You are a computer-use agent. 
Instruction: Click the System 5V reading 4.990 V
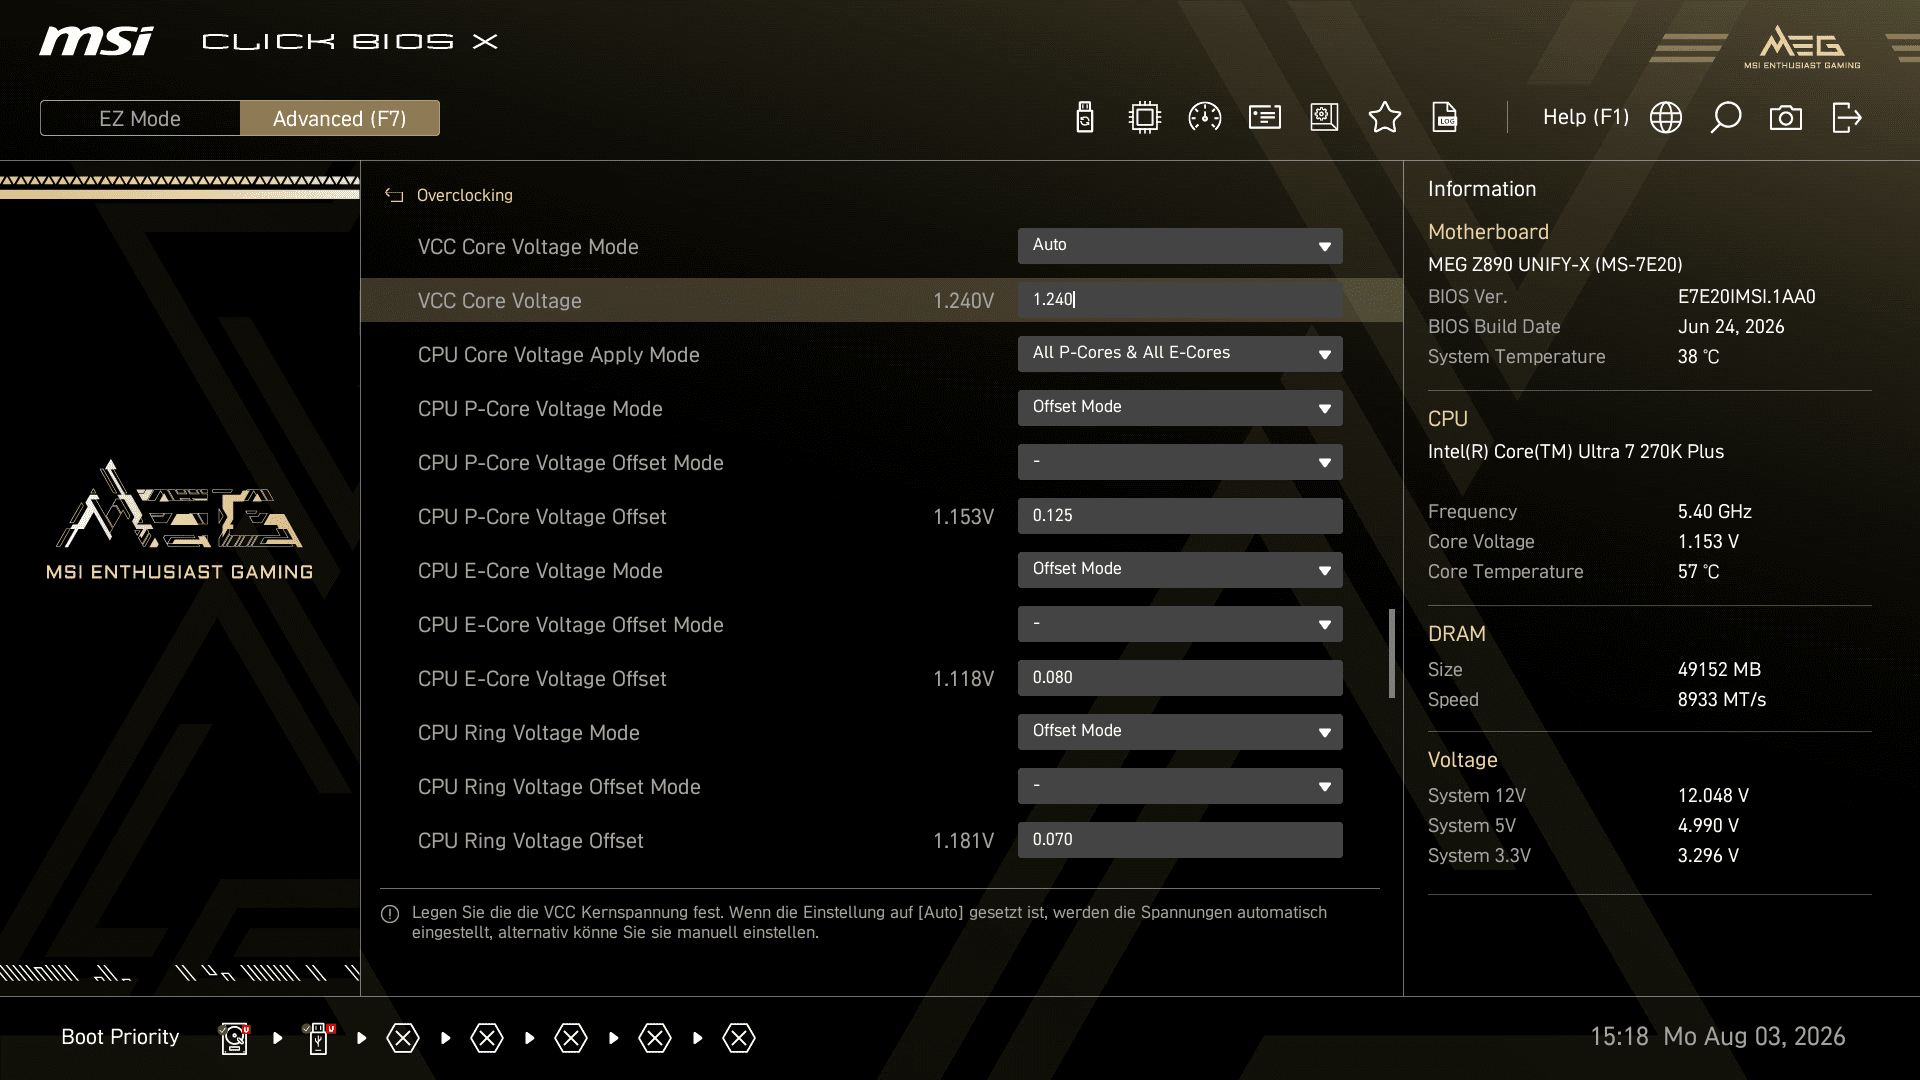click(x=1709, y=826)
